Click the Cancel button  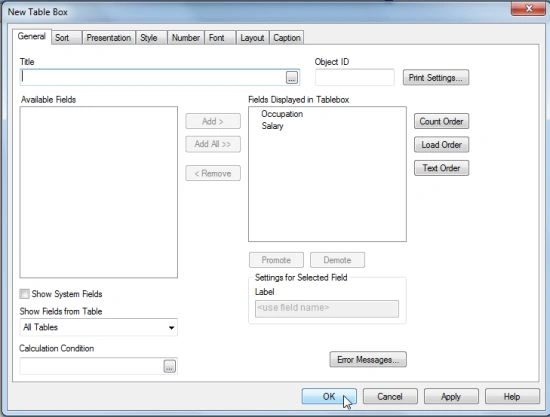[390, 396]
